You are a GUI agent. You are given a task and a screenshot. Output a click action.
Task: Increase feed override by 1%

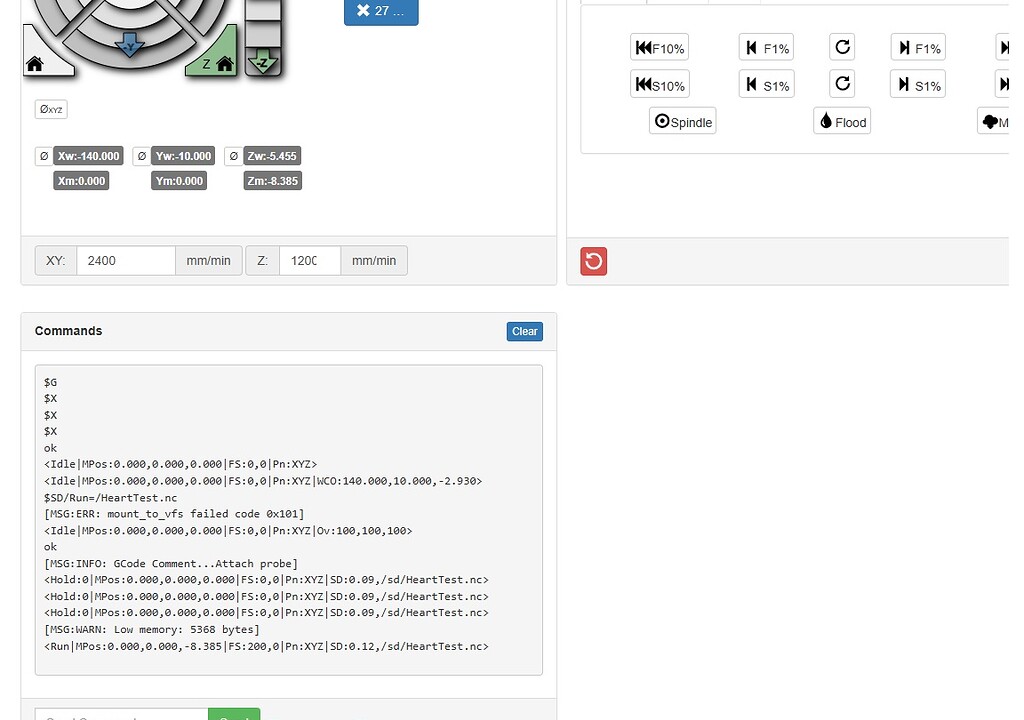(x=918, y=48)
